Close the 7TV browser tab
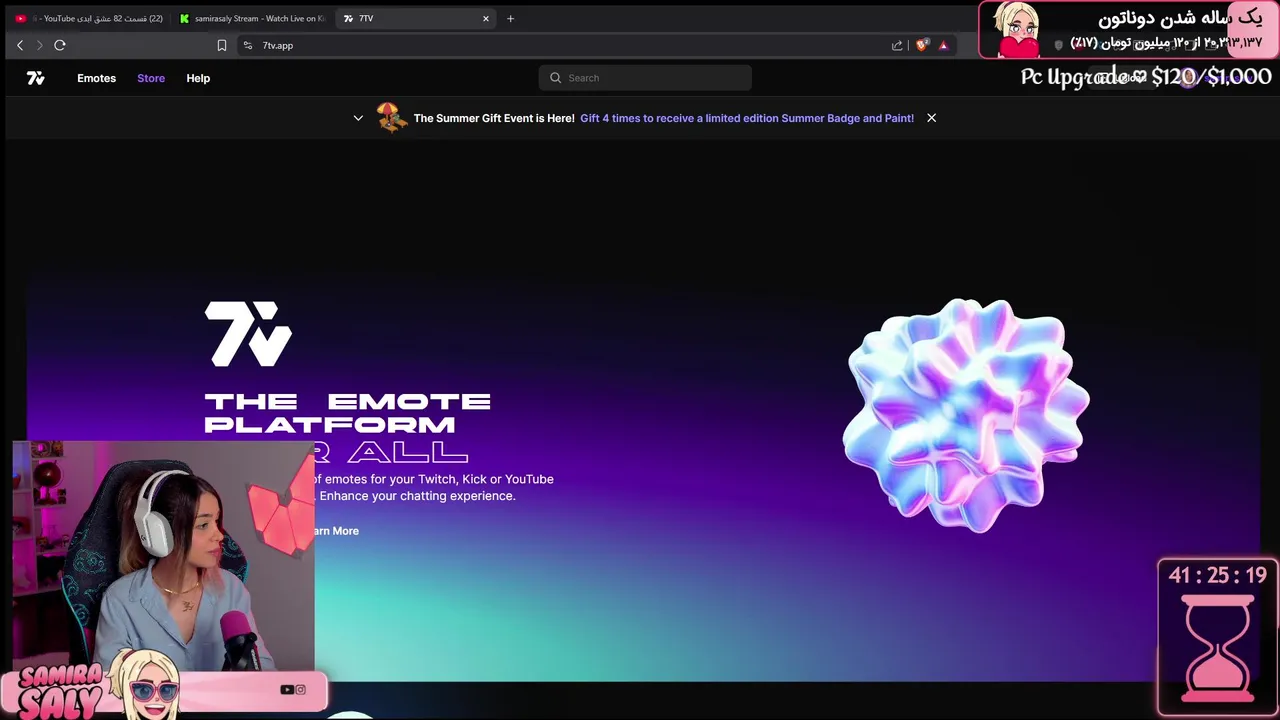1280x720 pixels. 486,18
